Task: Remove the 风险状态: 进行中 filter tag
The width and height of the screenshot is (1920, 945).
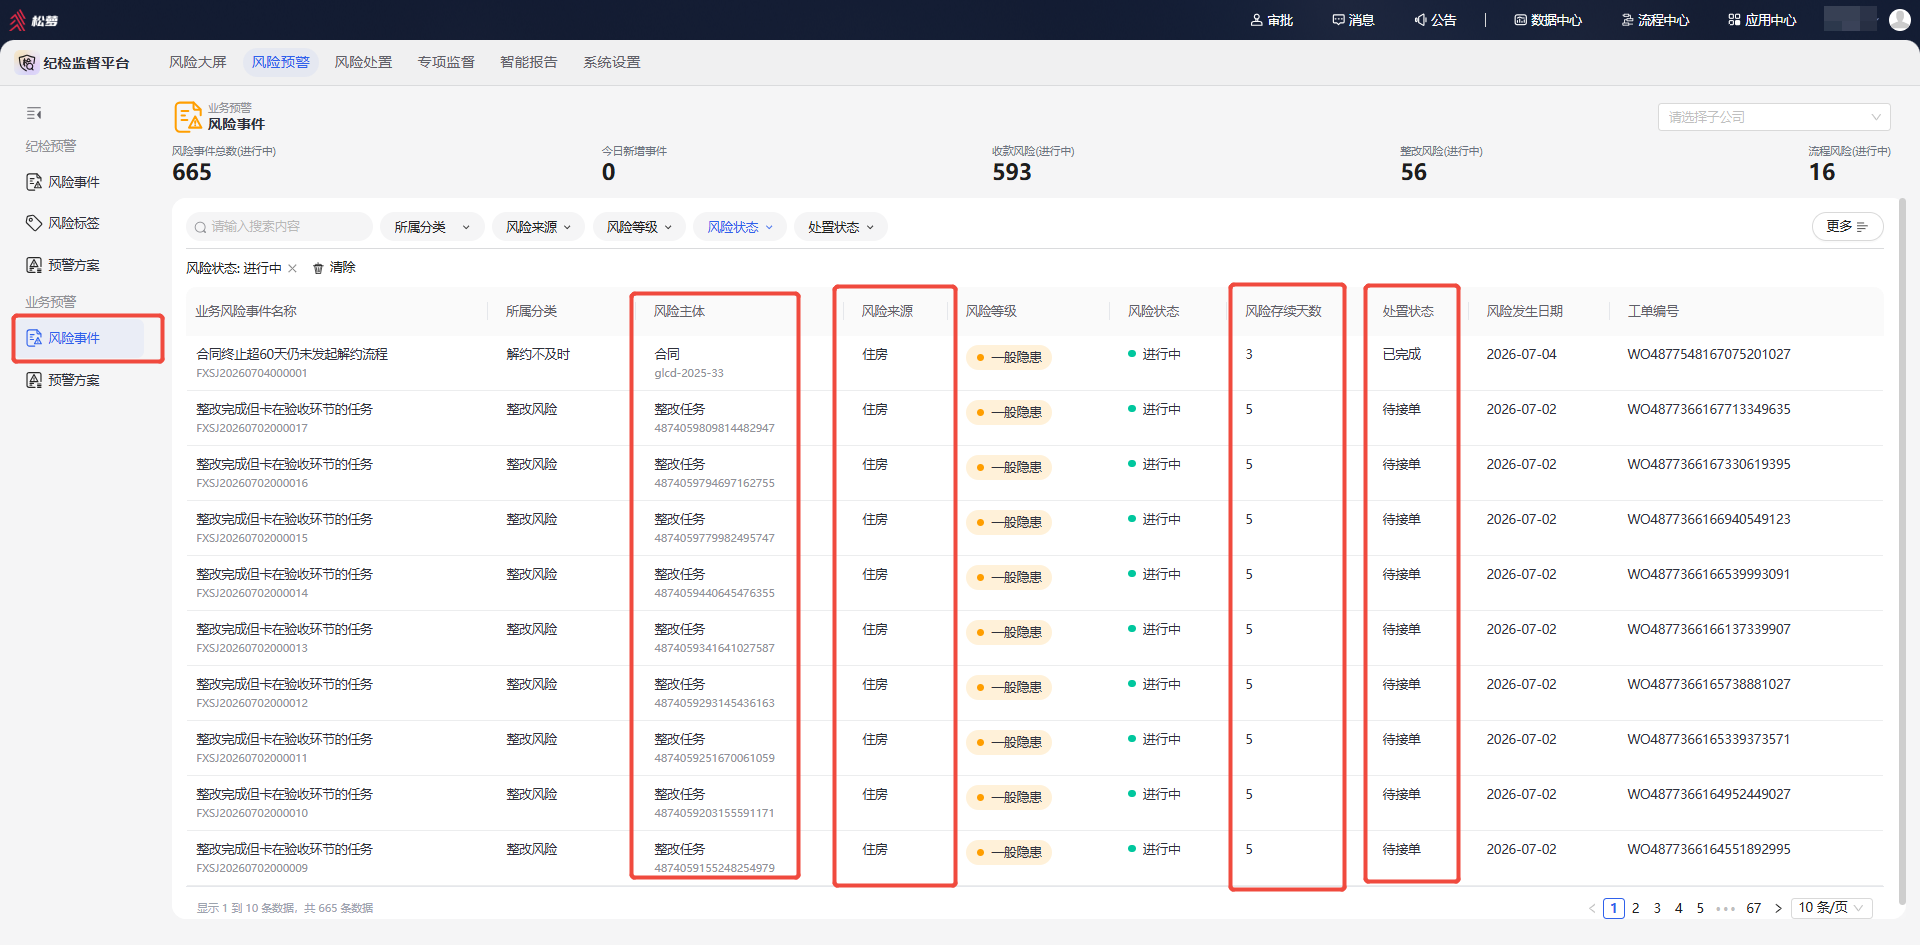Action: click(x=292, y=268)
